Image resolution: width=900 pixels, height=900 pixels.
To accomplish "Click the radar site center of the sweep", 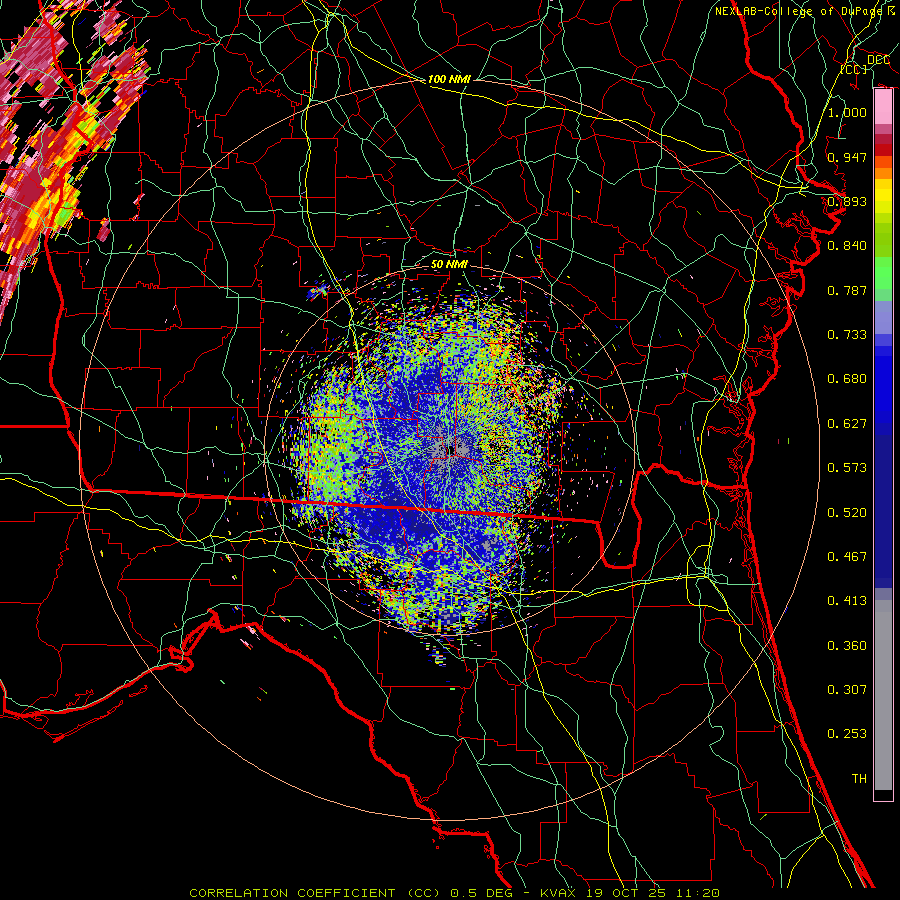I will (449, 451).
